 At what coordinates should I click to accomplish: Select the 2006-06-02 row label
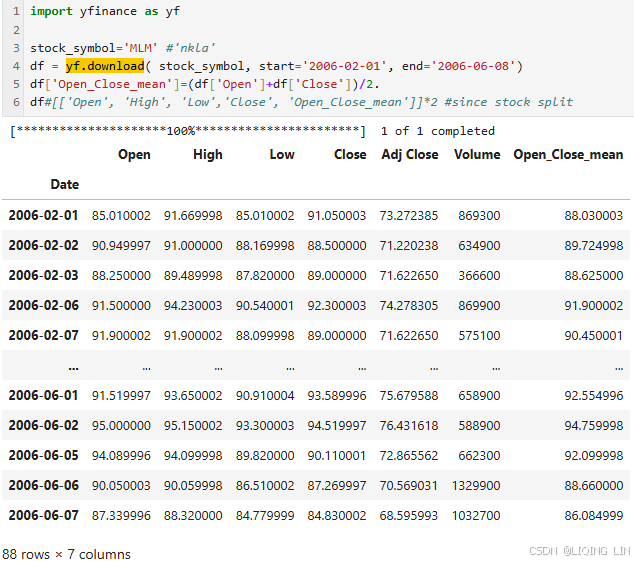click(43, 425)
